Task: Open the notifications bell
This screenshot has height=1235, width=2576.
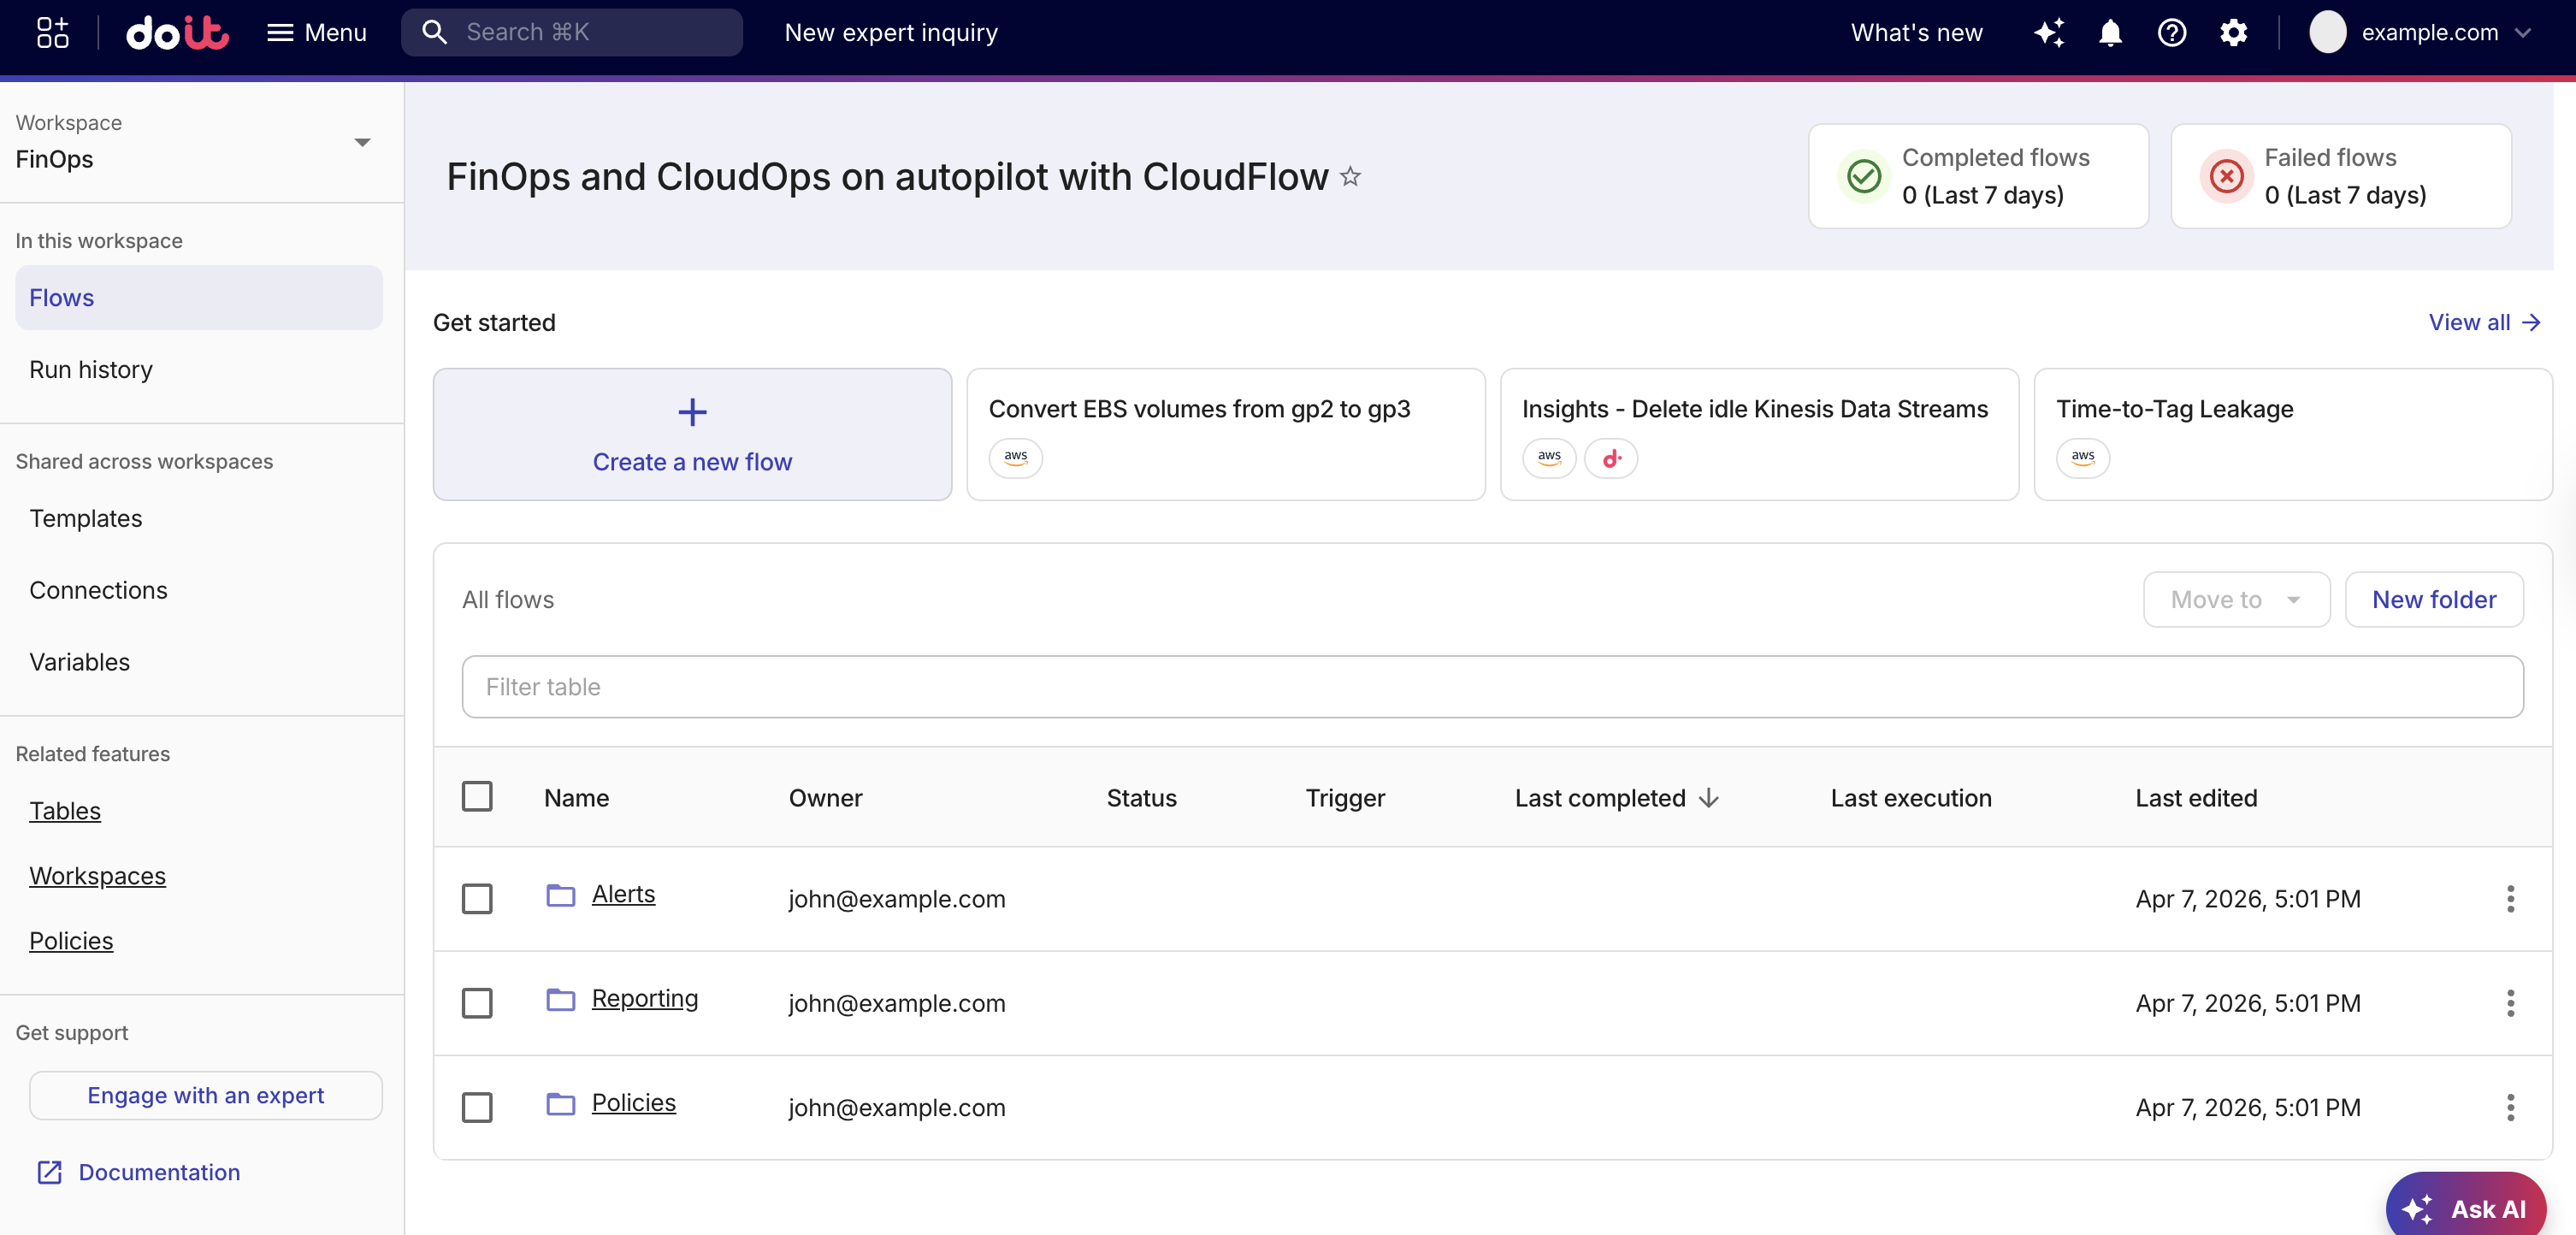Action: pos(2110,32)
